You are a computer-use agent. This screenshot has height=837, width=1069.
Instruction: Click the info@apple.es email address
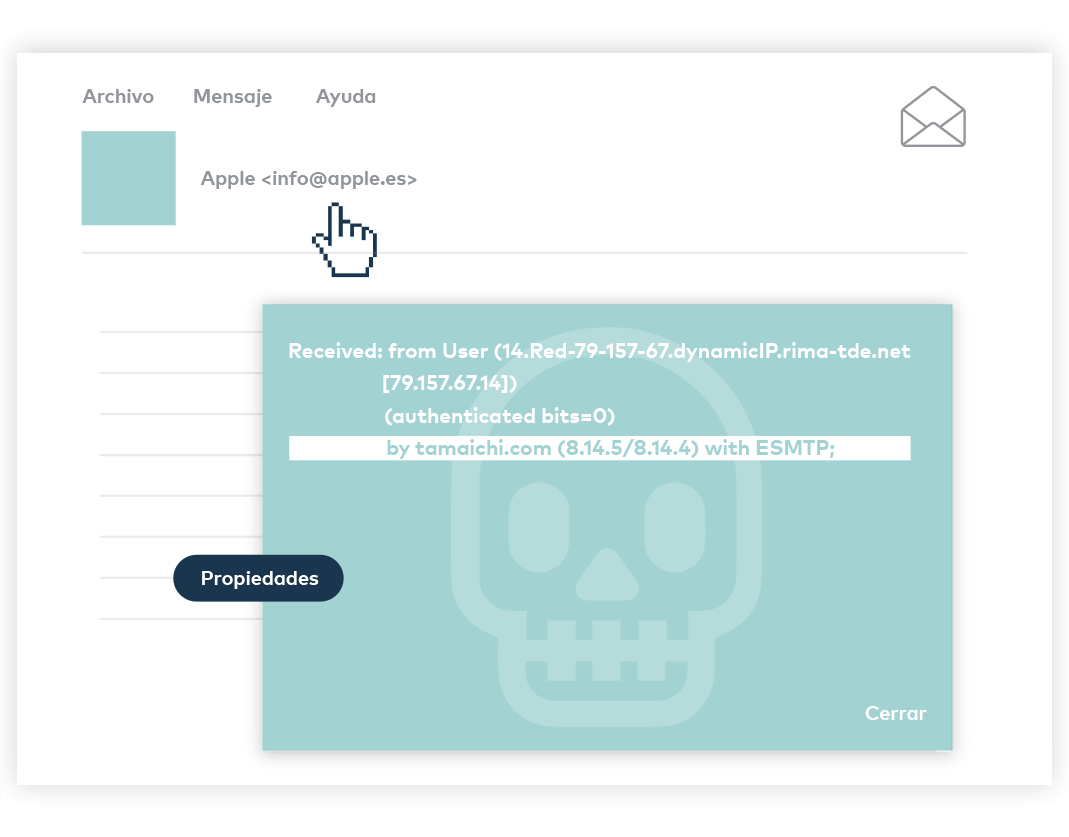339,179
